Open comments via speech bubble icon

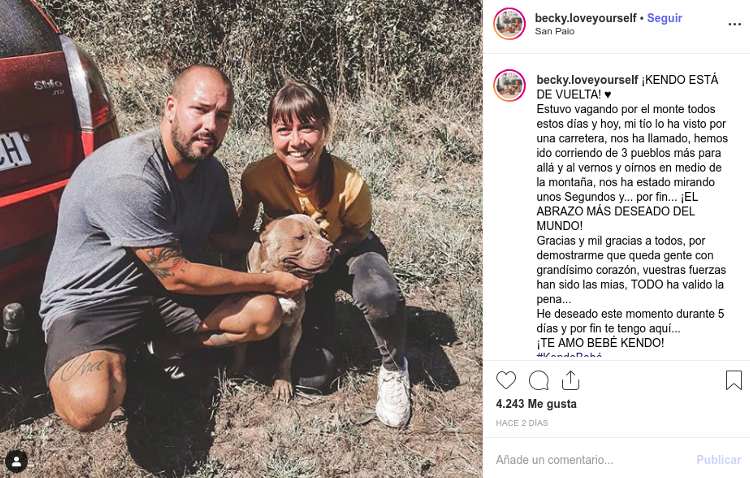click(x=539, y=380)
